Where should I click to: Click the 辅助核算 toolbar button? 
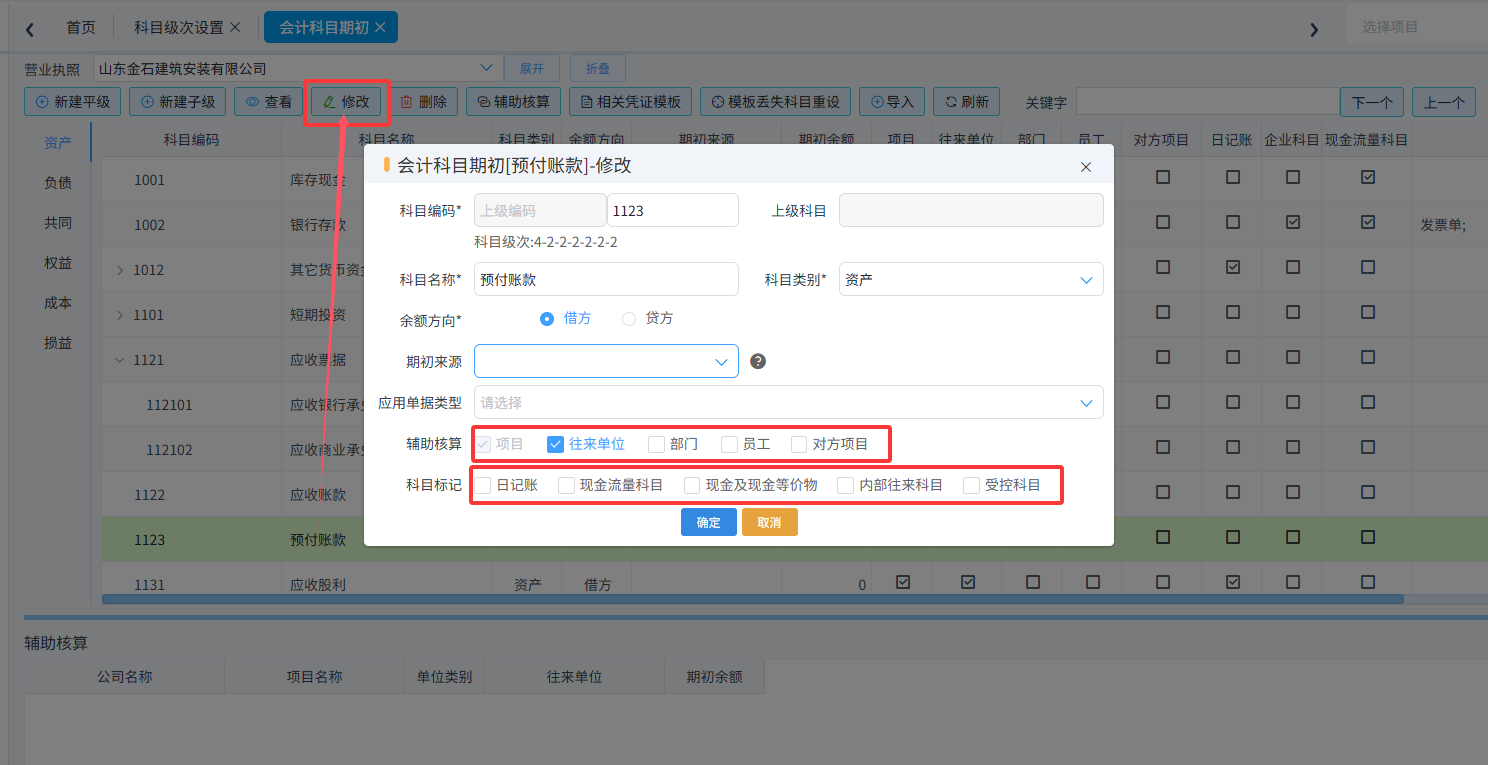point(513,102)
